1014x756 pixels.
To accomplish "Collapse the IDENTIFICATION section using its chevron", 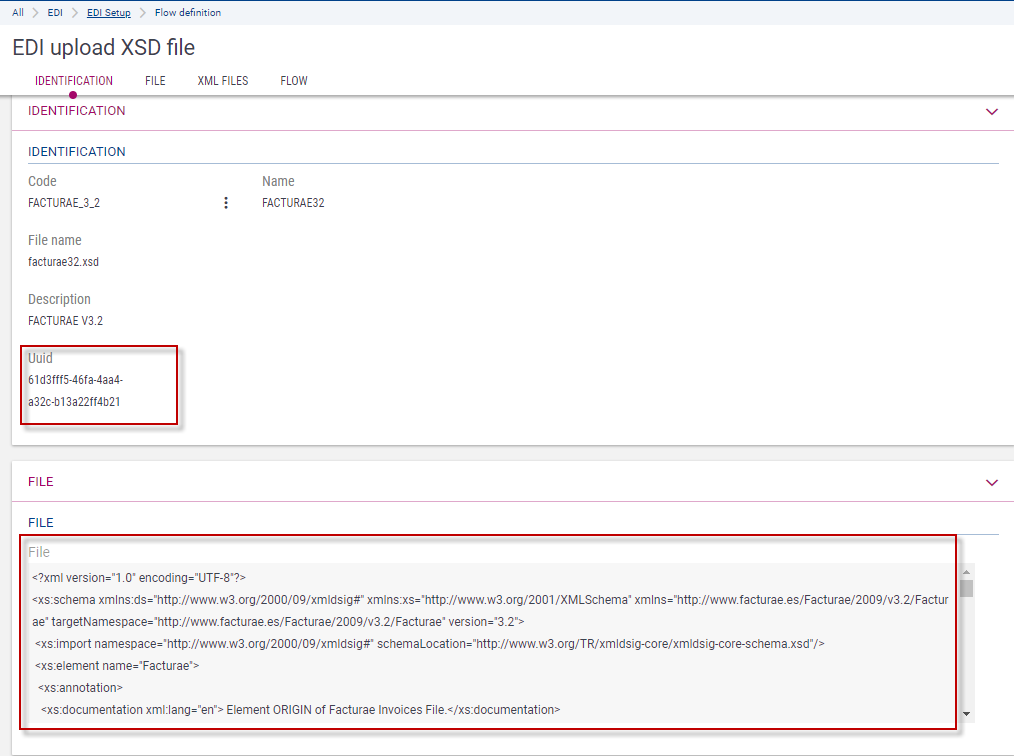I will coord(991,112).
